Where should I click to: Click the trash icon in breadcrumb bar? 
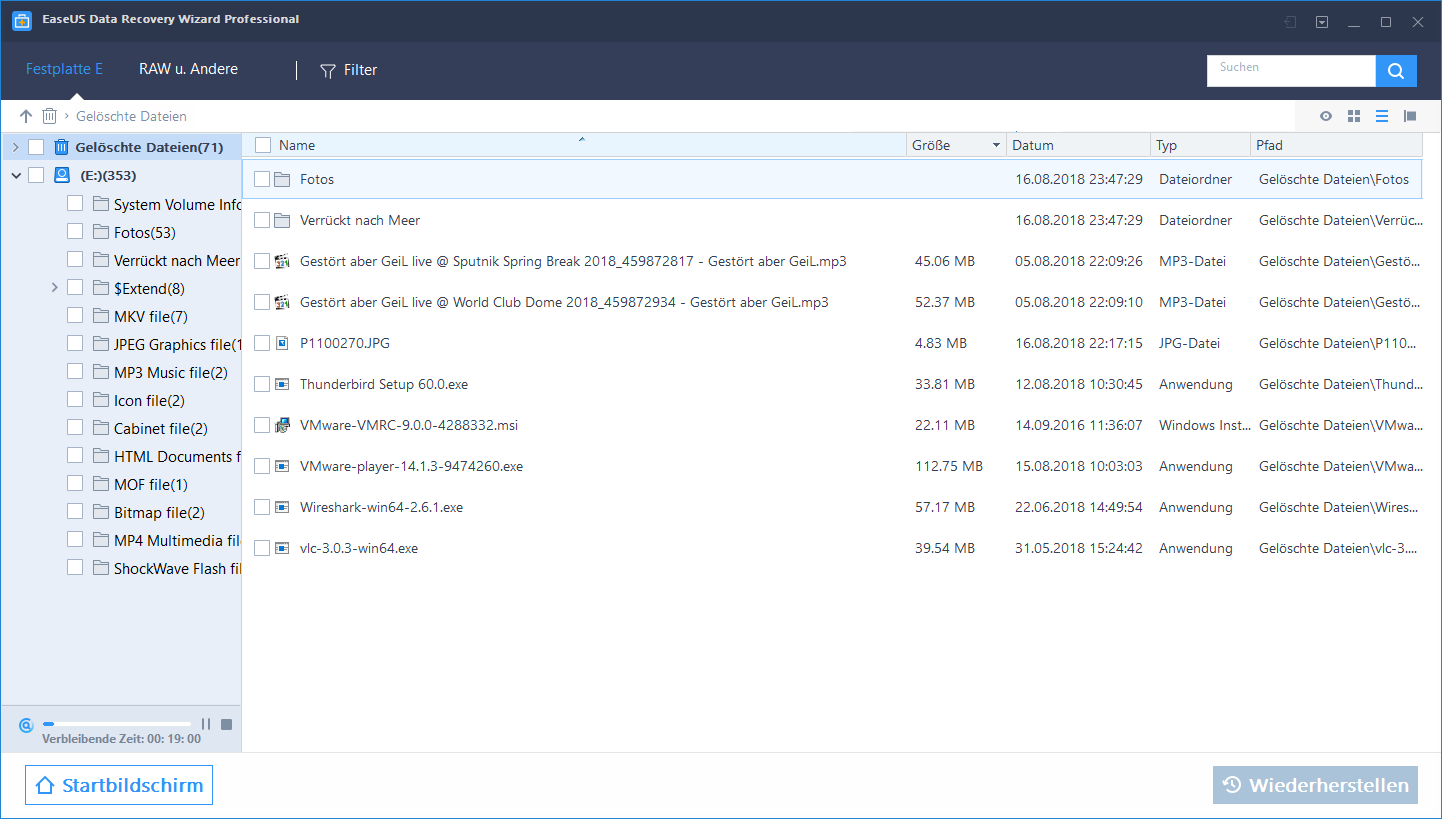click(x=49, y=116)
